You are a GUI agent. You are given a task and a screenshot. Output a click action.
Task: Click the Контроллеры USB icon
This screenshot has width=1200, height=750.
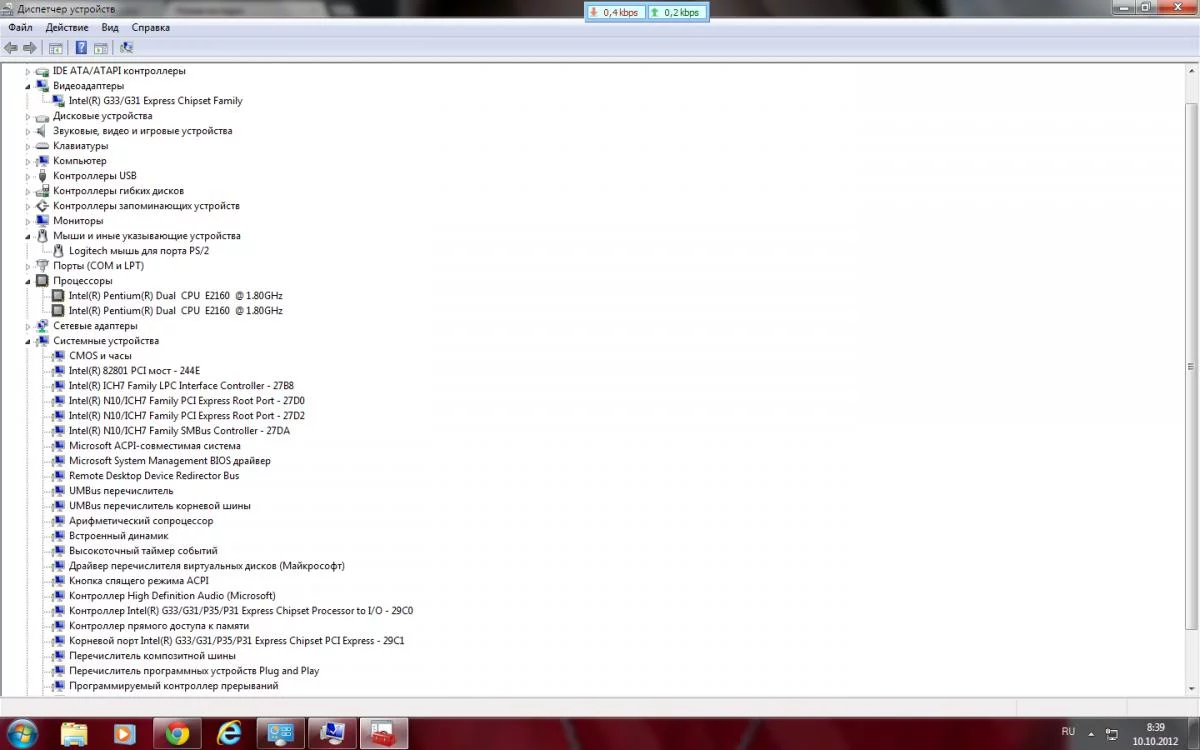(x=42, y=176)
